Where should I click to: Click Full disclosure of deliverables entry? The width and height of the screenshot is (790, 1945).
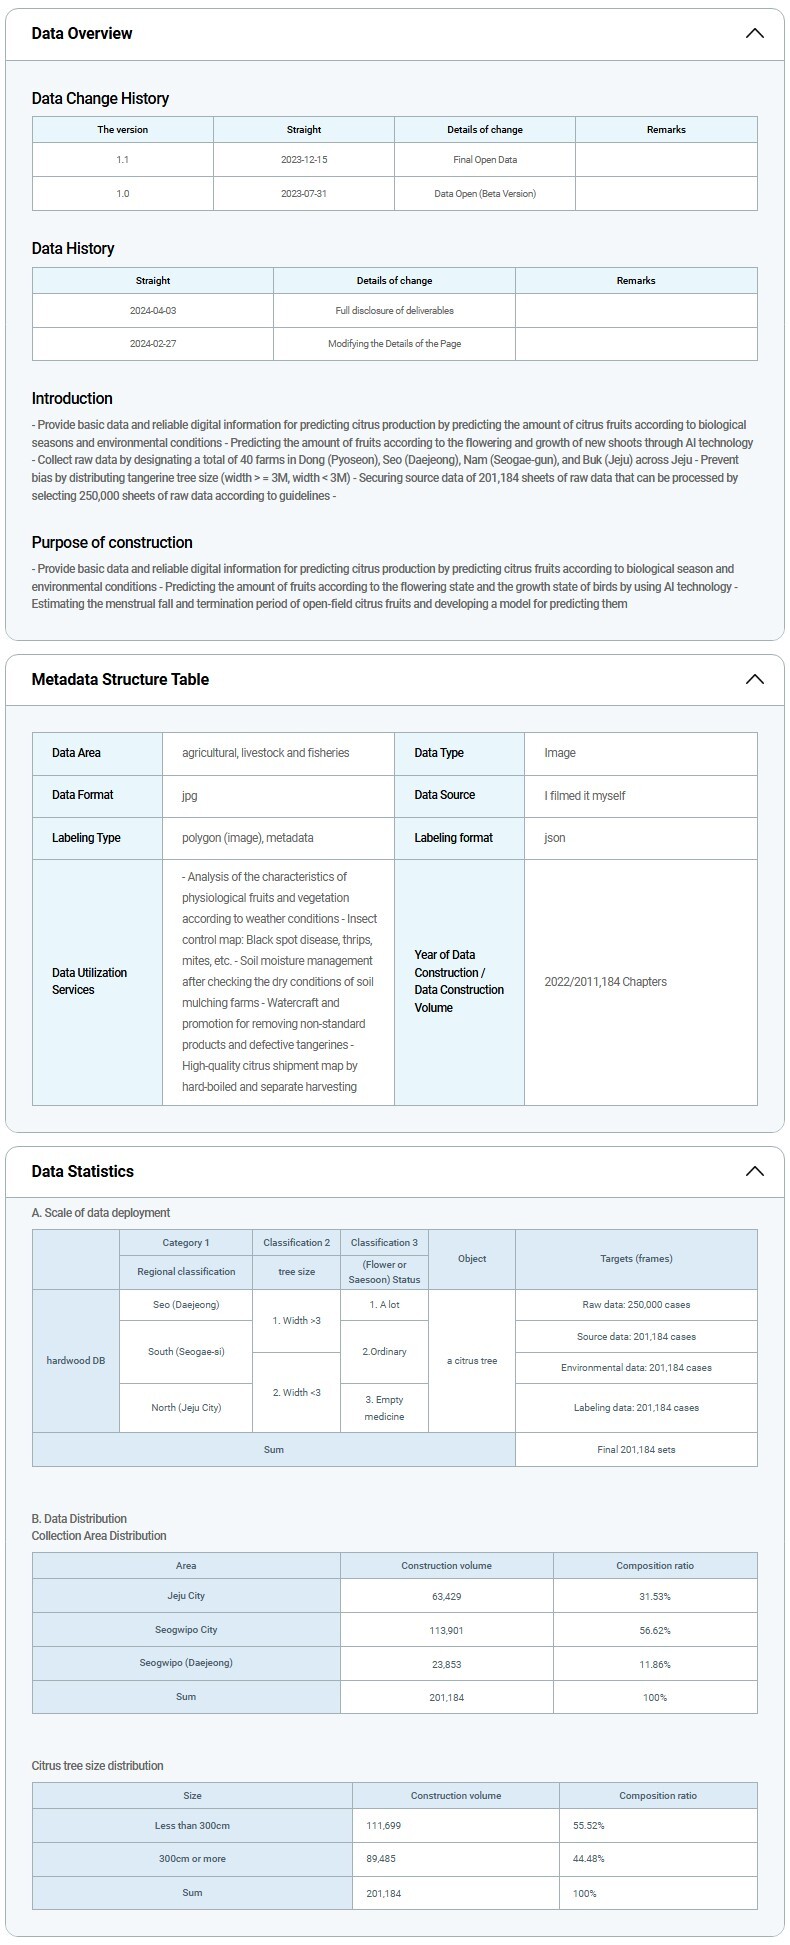click(394, 310)
